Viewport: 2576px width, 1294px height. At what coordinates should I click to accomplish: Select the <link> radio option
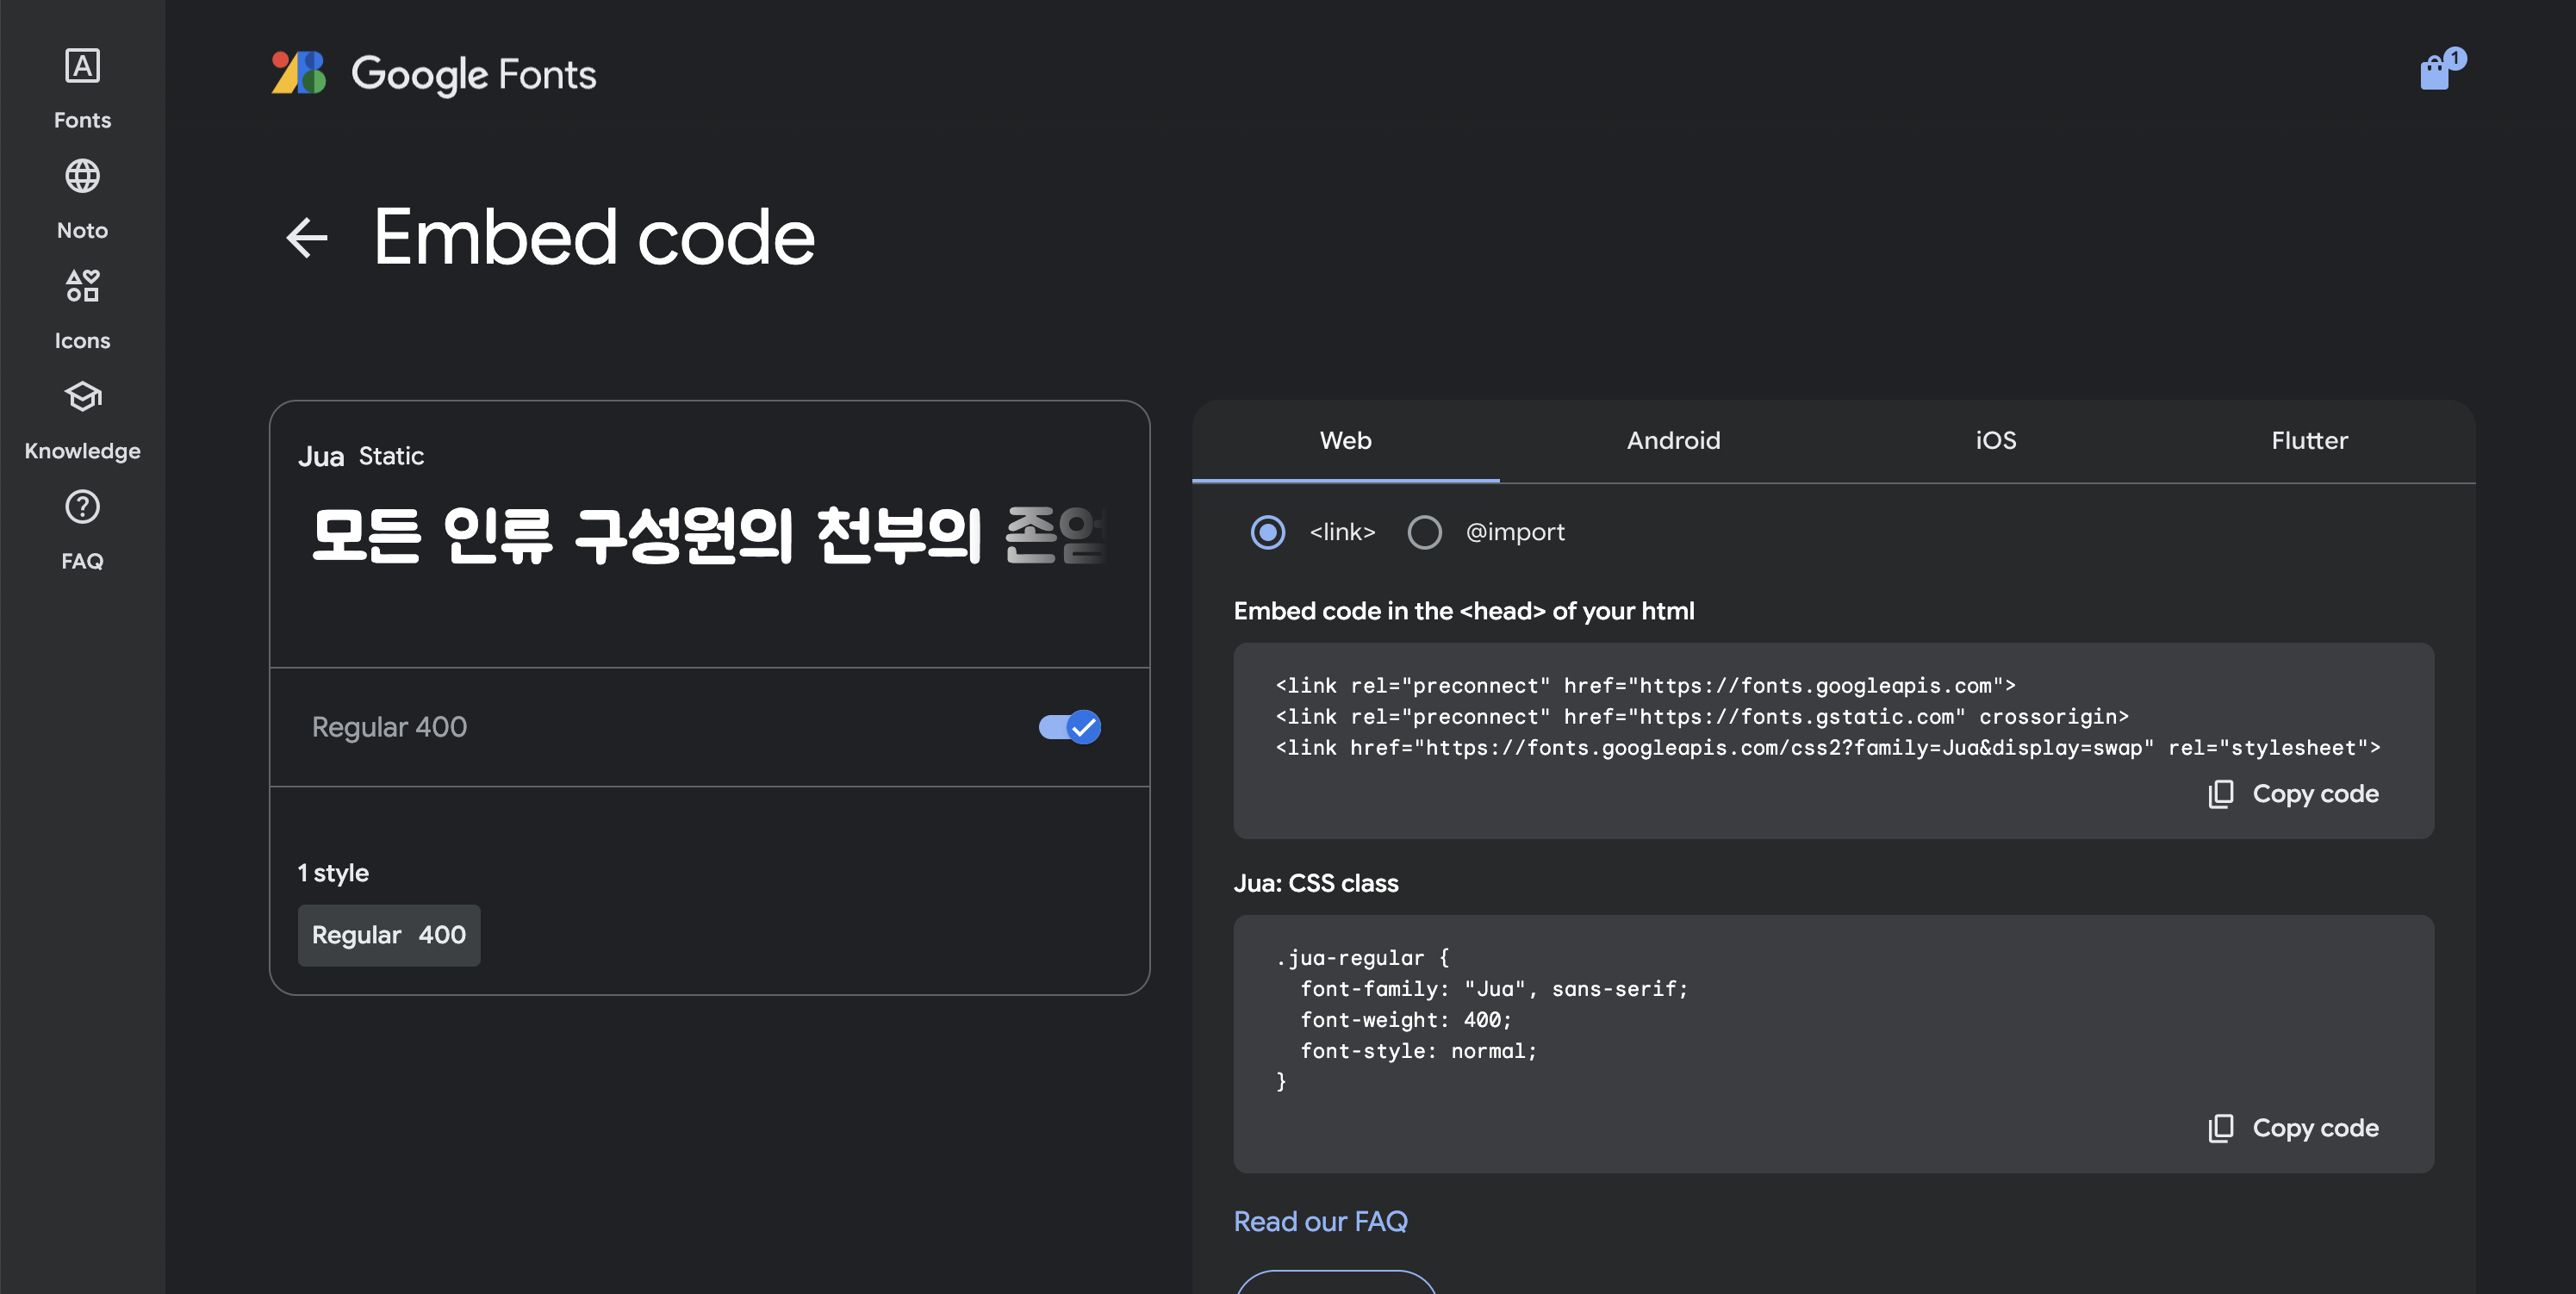1268,532
